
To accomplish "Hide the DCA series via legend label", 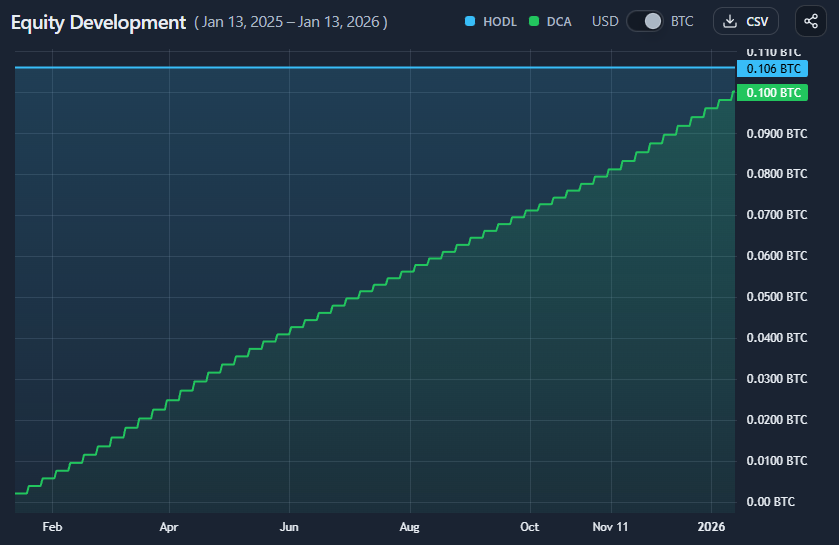I will click(x=559, y=22).
